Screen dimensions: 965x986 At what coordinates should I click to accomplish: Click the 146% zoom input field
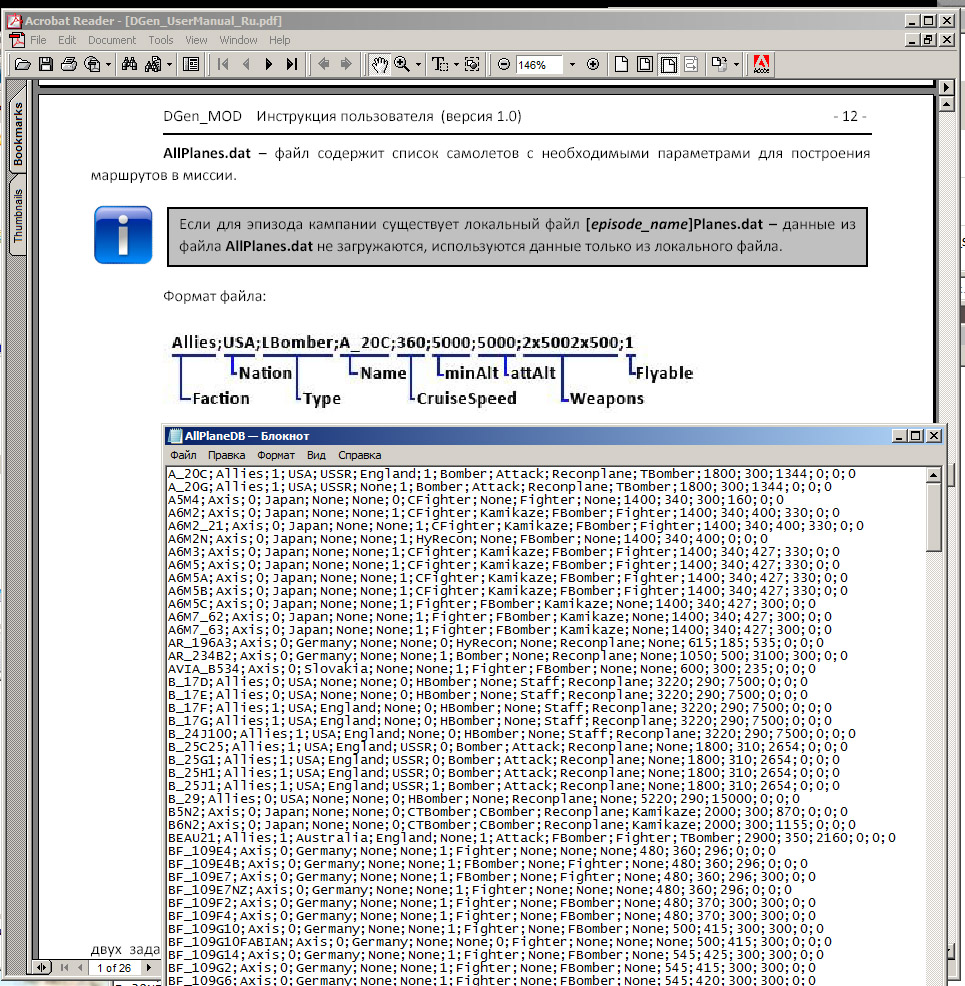[x=538, y=65]
